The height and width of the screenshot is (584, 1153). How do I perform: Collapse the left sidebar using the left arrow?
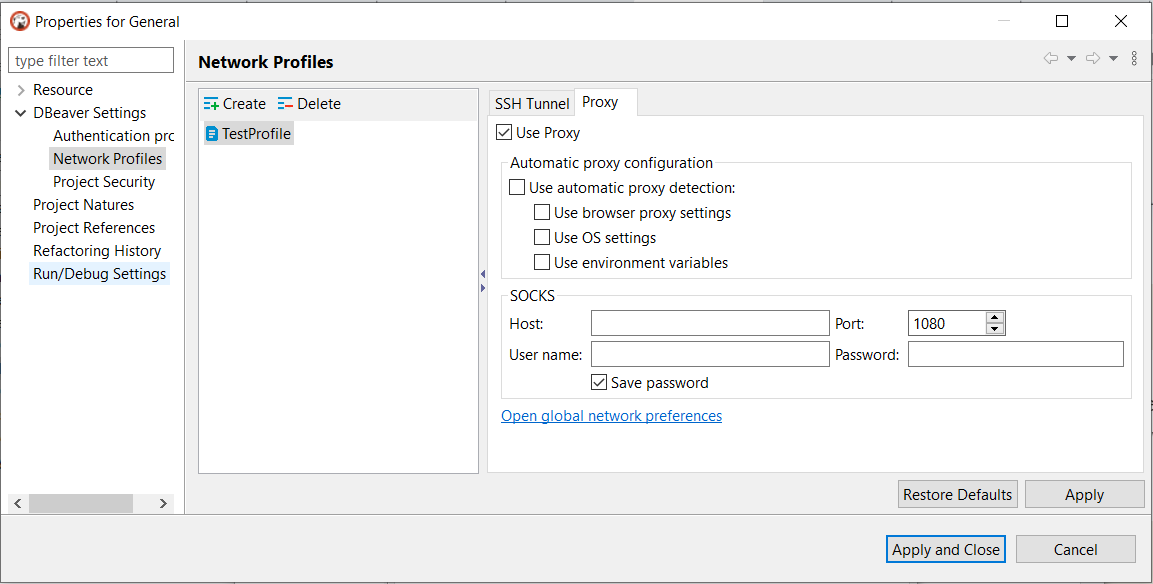[x=483, y=272]
